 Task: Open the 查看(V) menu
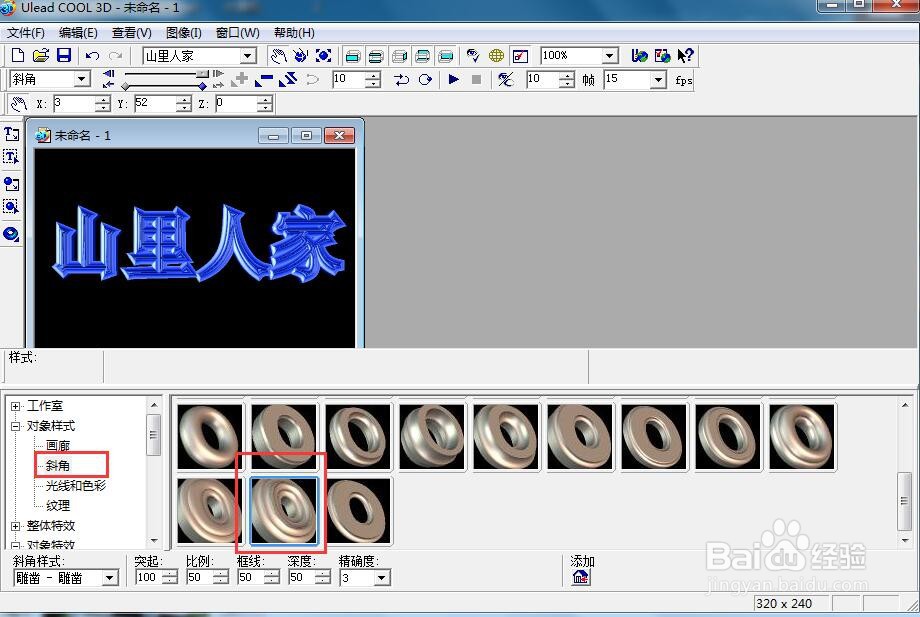131,33
